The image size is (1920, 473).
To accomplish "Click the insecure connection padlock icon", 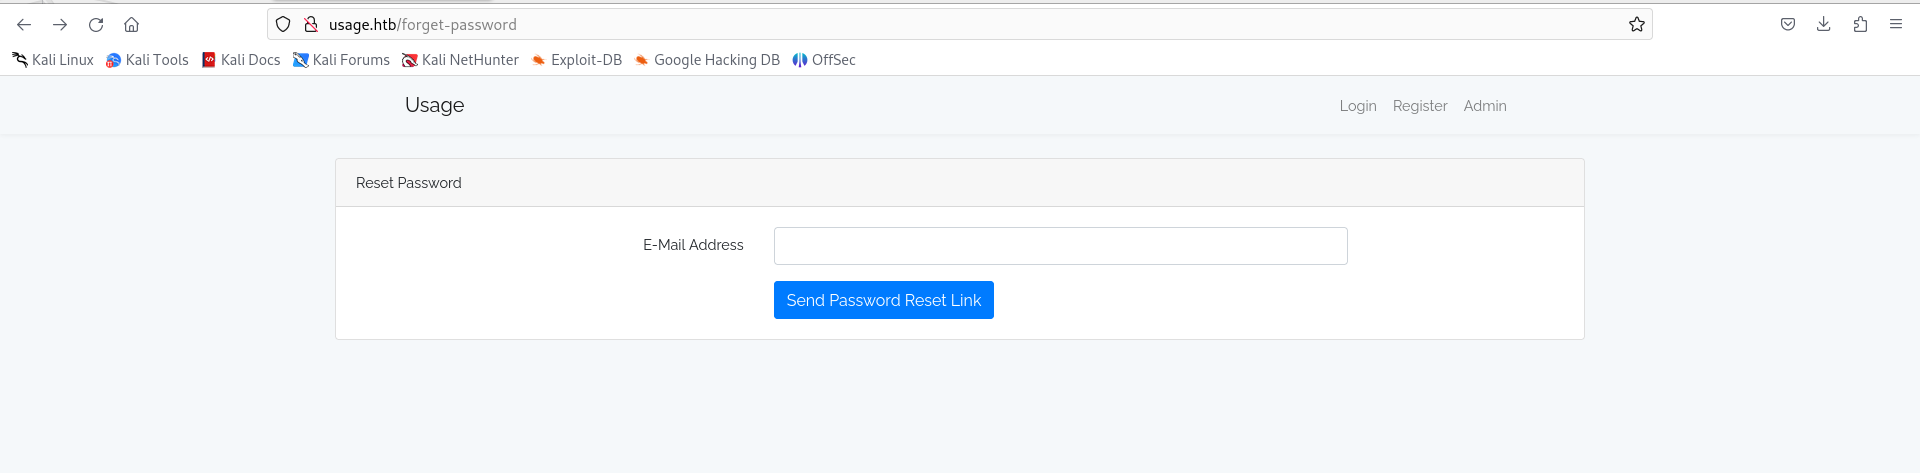I will 311,25.
